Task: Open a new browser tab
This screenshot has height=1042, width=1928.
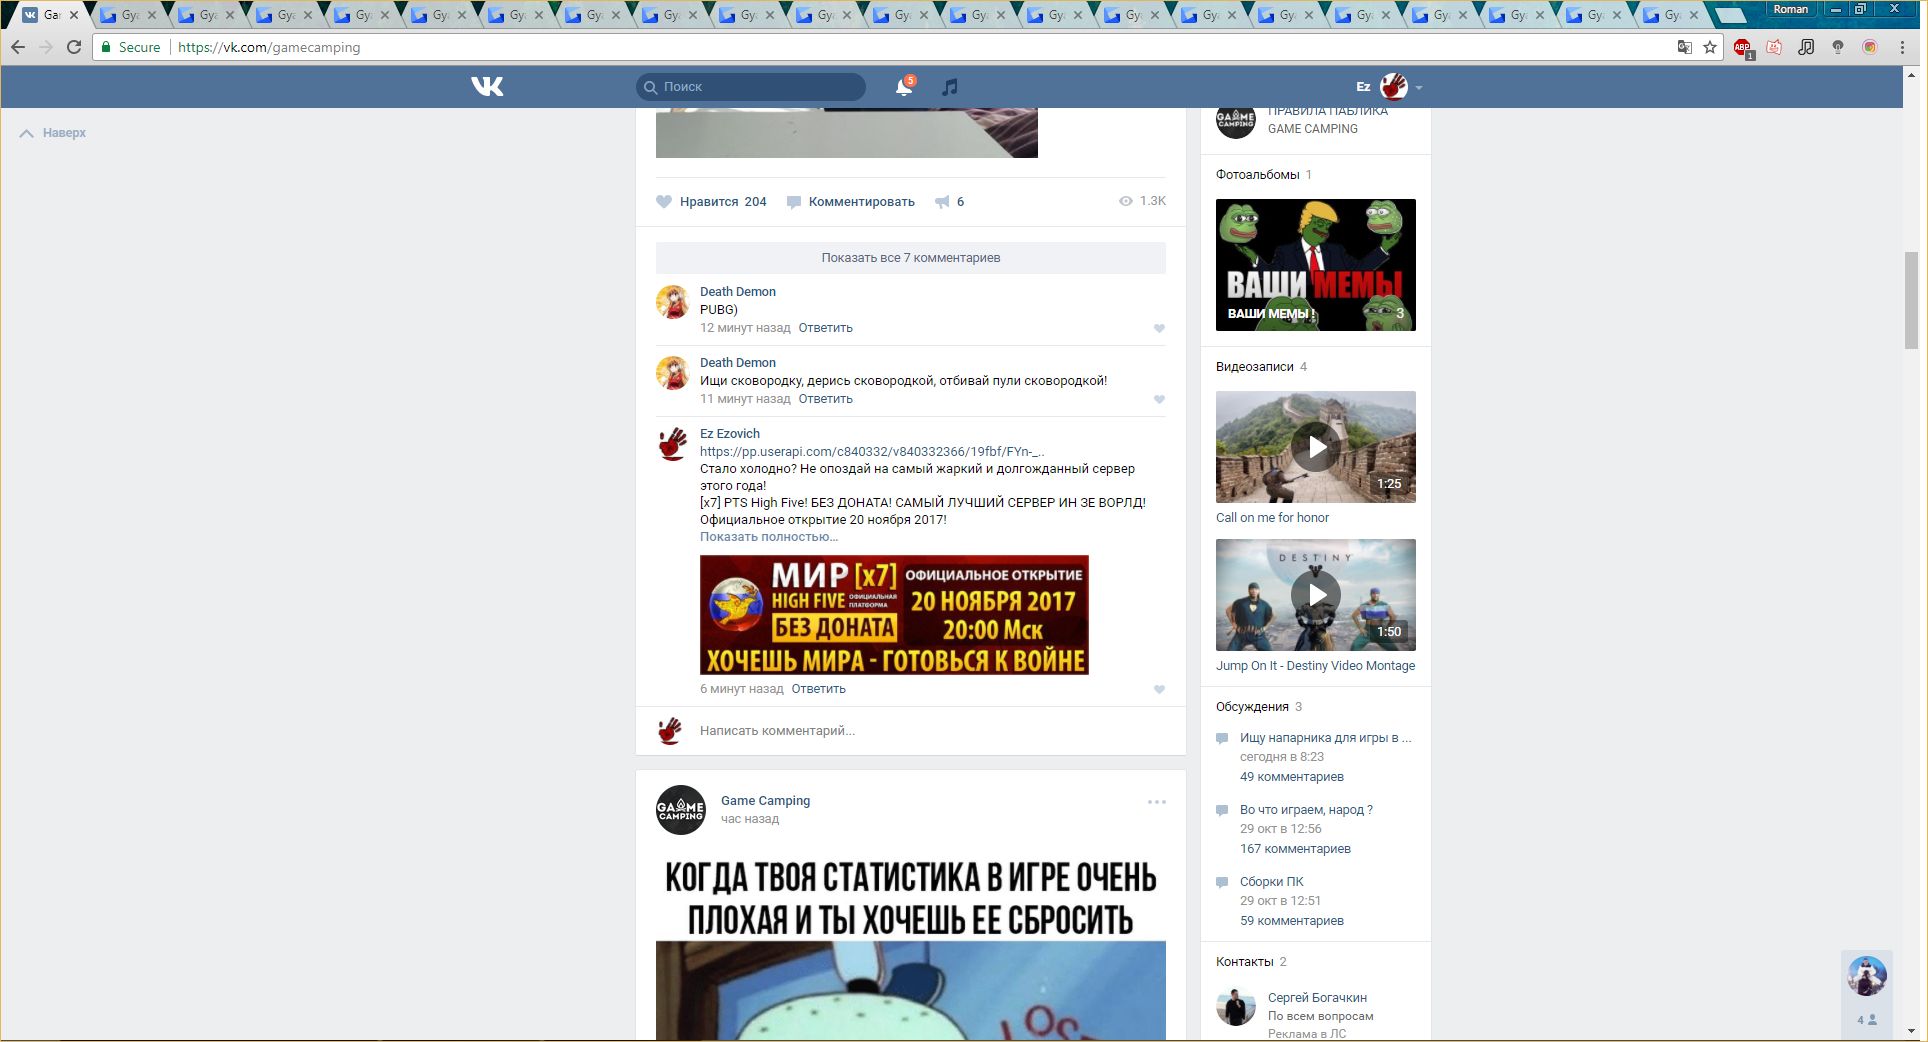Action: click(1731, 15)
